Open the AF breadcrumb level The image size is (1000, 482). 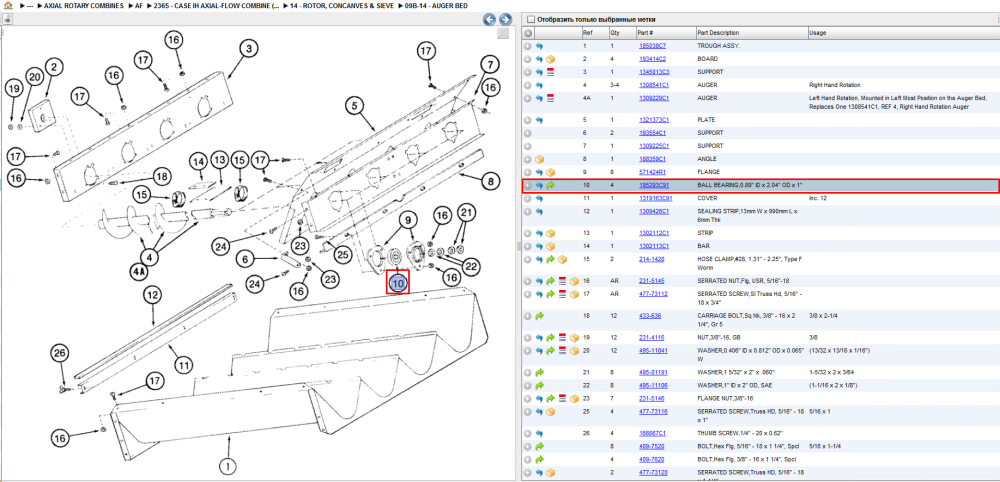pyautogui.click(x=138, y=5)
